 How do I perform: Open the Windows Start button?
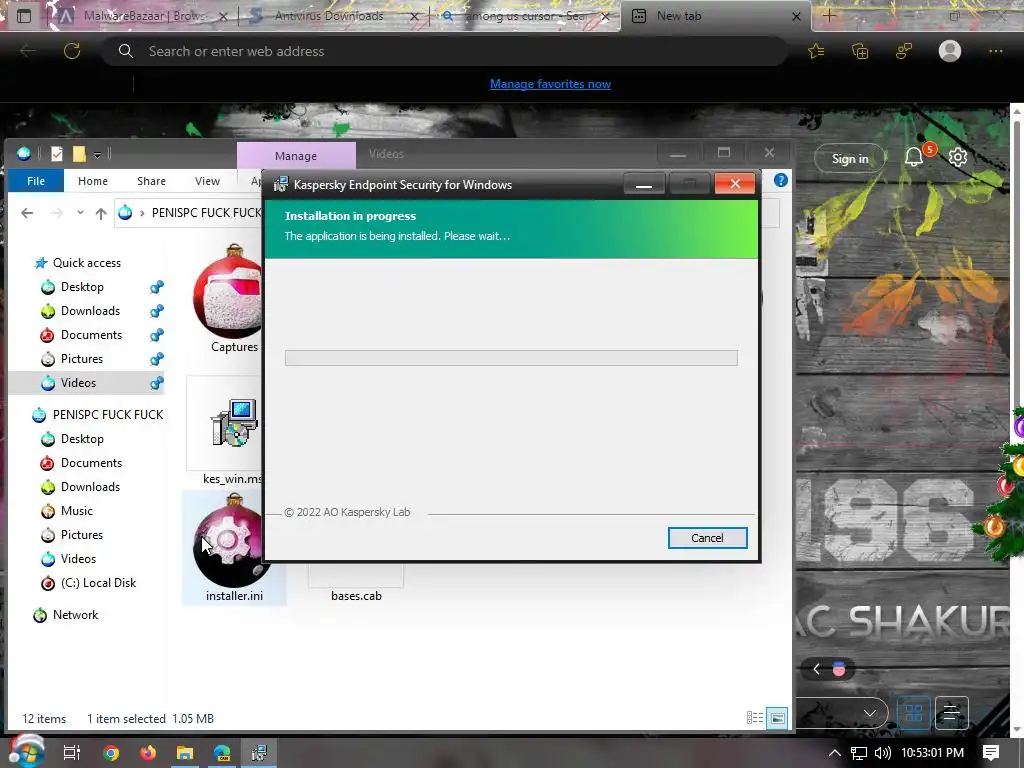pyautogui.click(x=26, y=750)
